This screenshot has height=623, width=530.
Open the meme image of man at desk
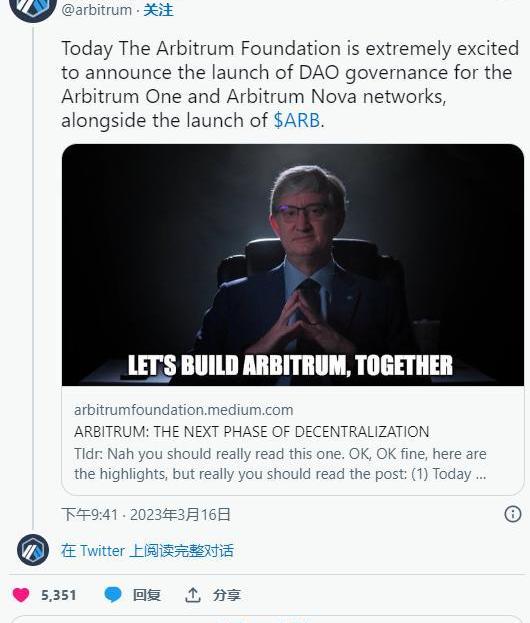(x=293, y=265)
